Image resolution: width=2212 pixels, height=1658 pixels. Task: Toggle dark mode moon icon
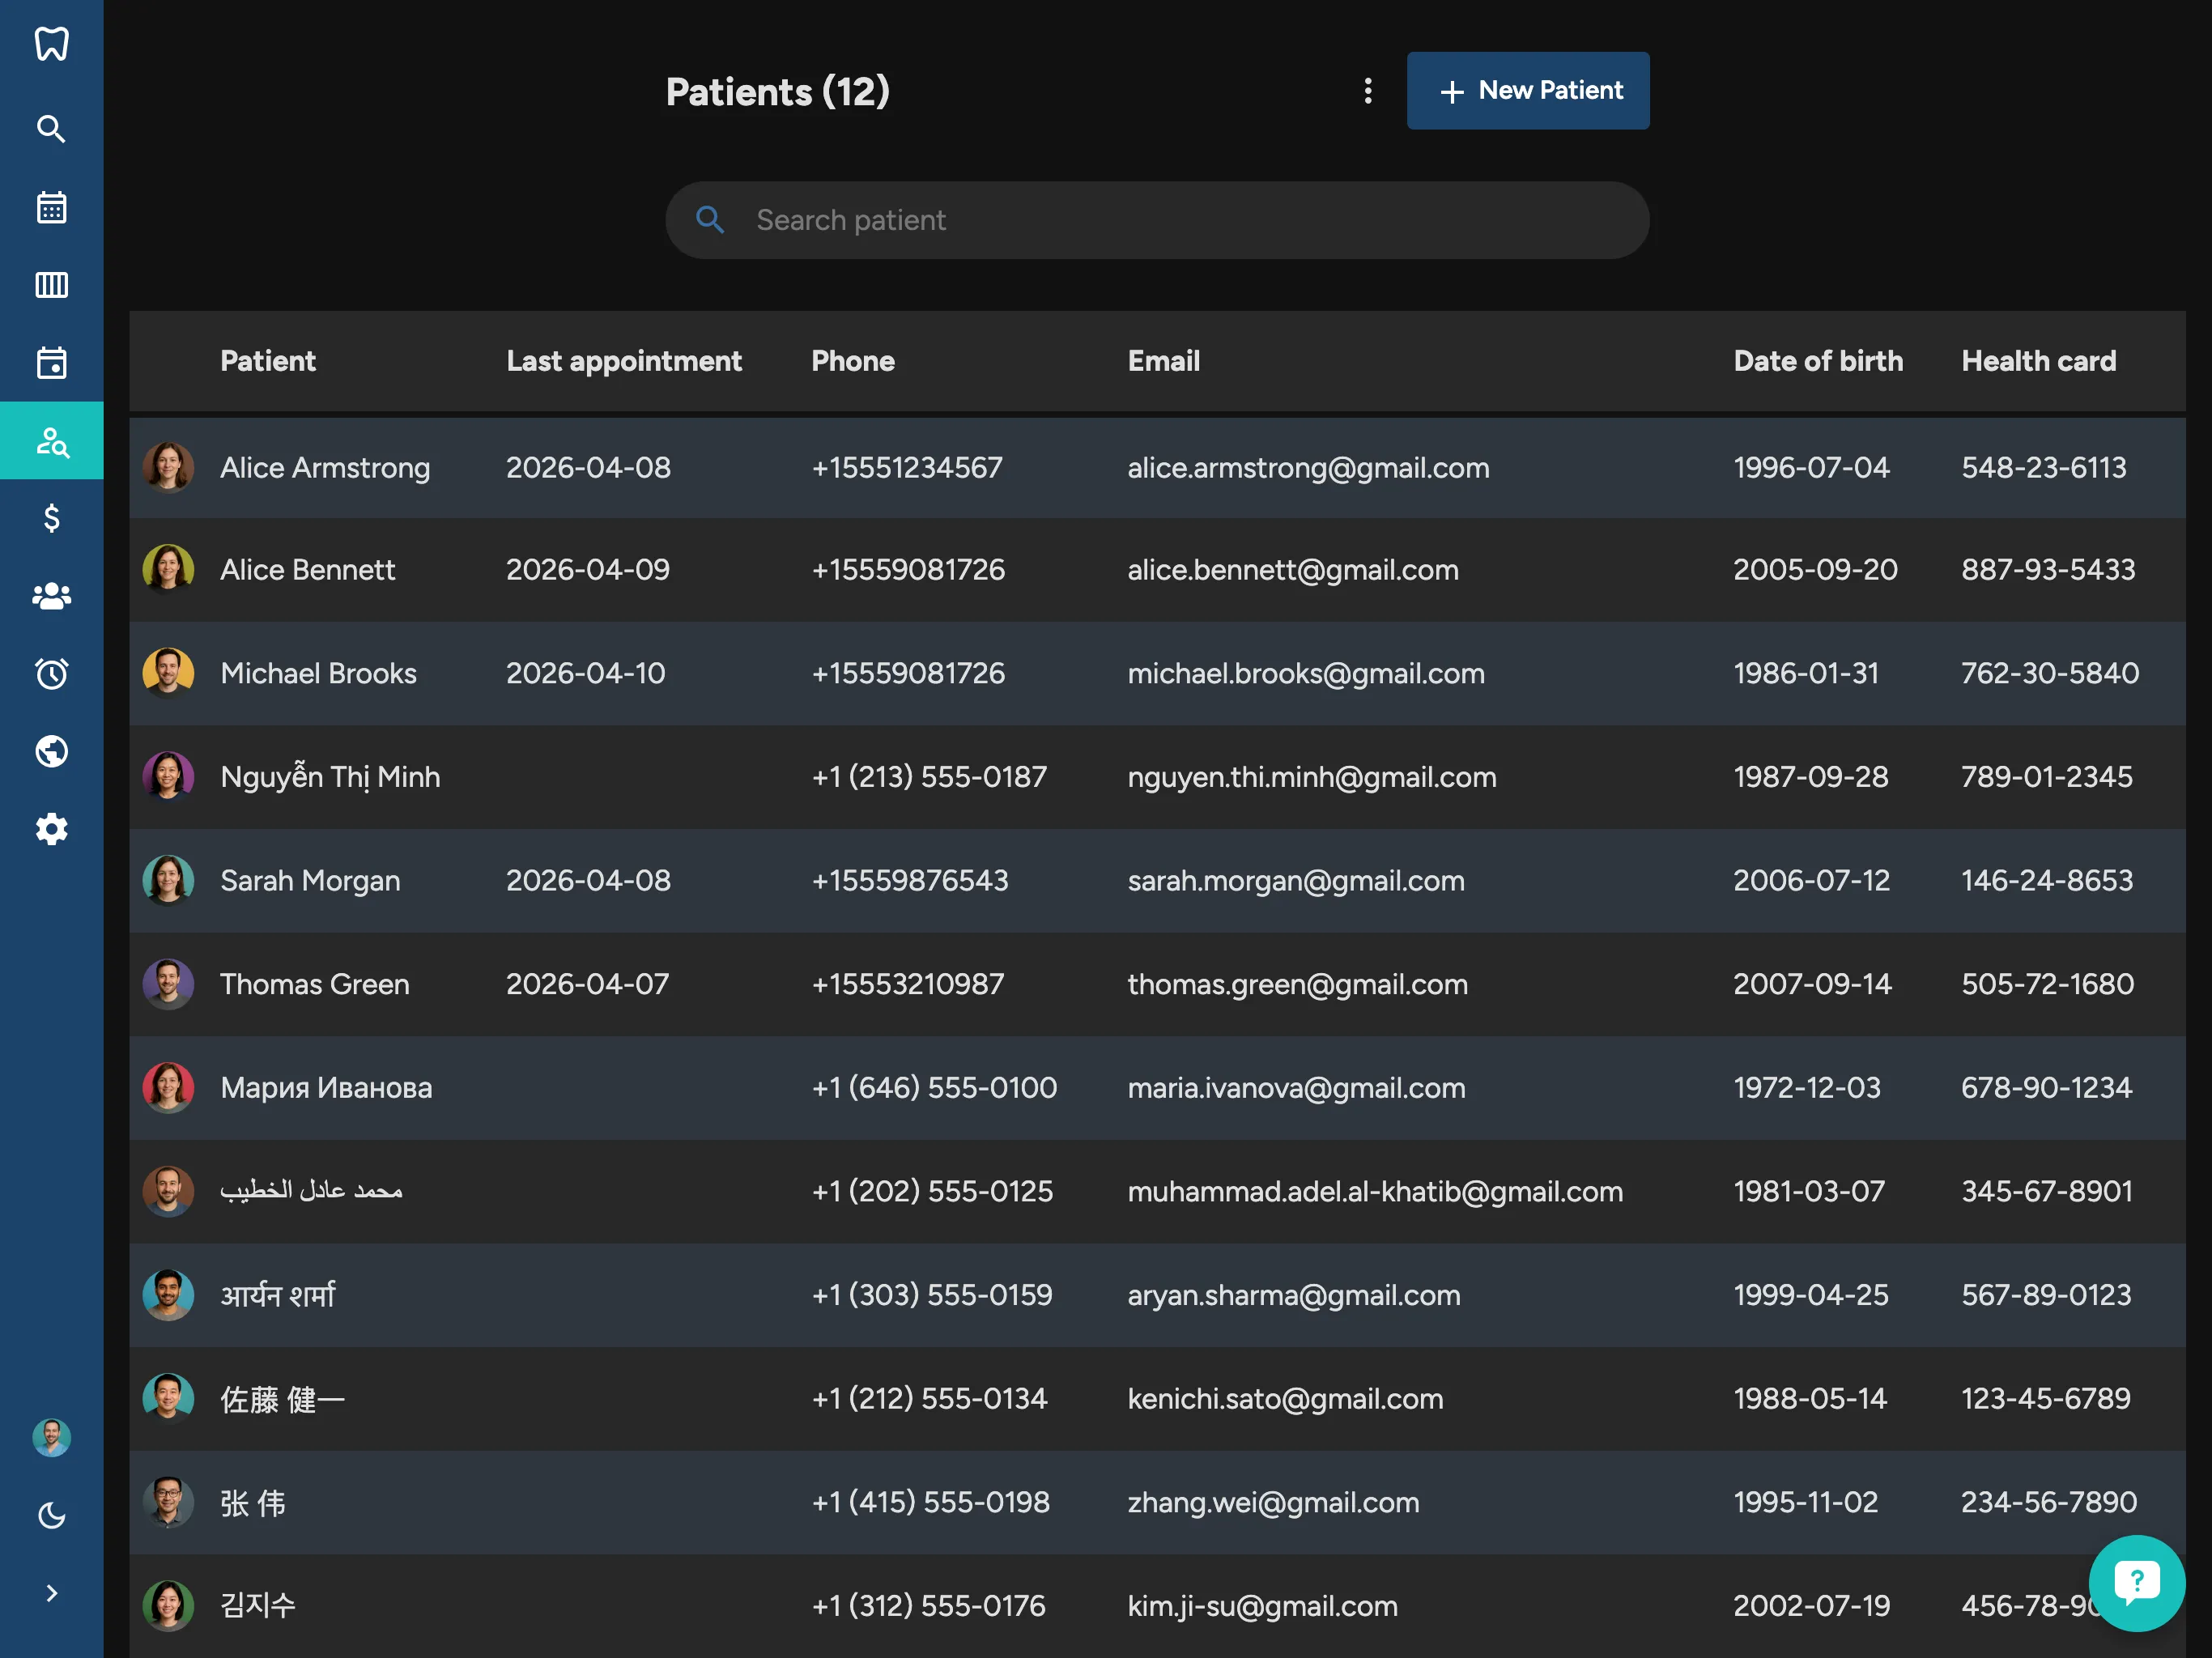click(51, 1516)
